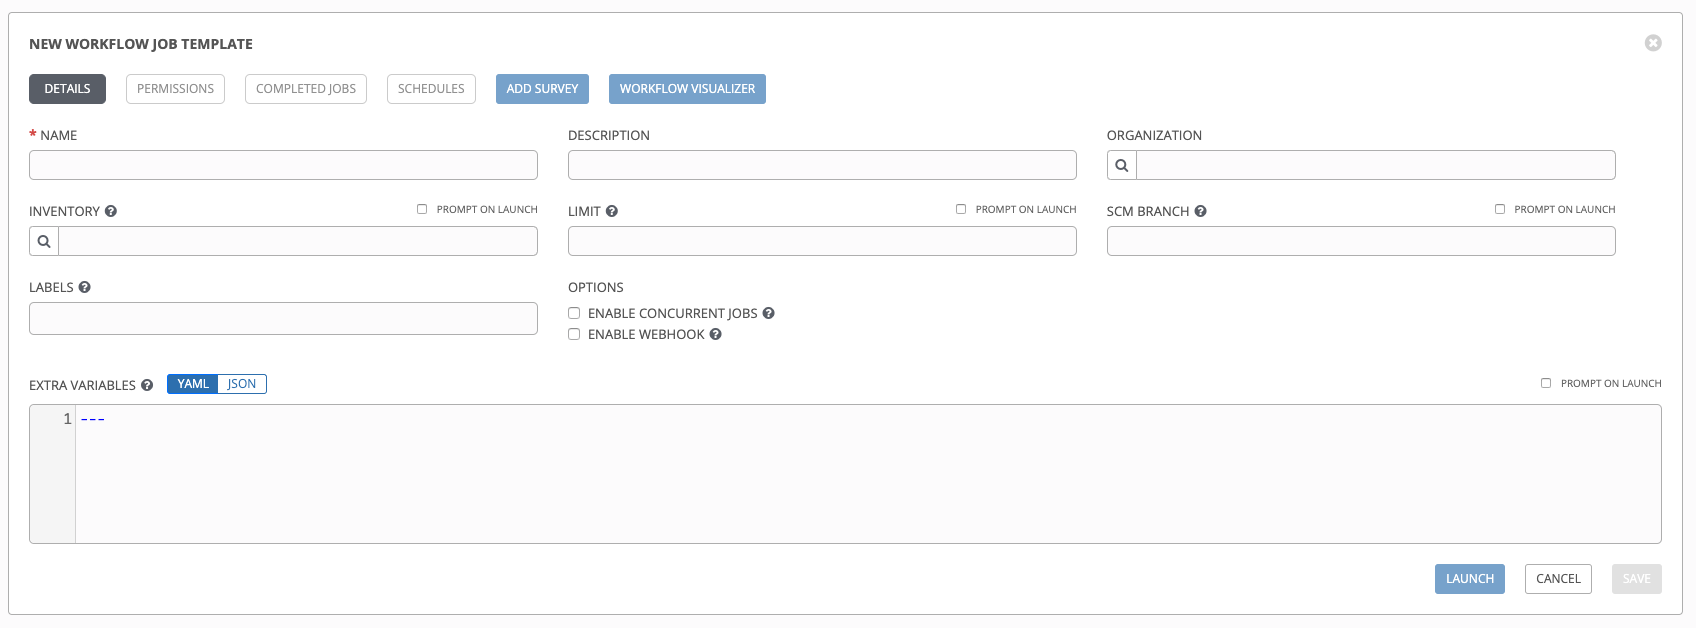Click the Organization lookup search icon

(1122, 166)
